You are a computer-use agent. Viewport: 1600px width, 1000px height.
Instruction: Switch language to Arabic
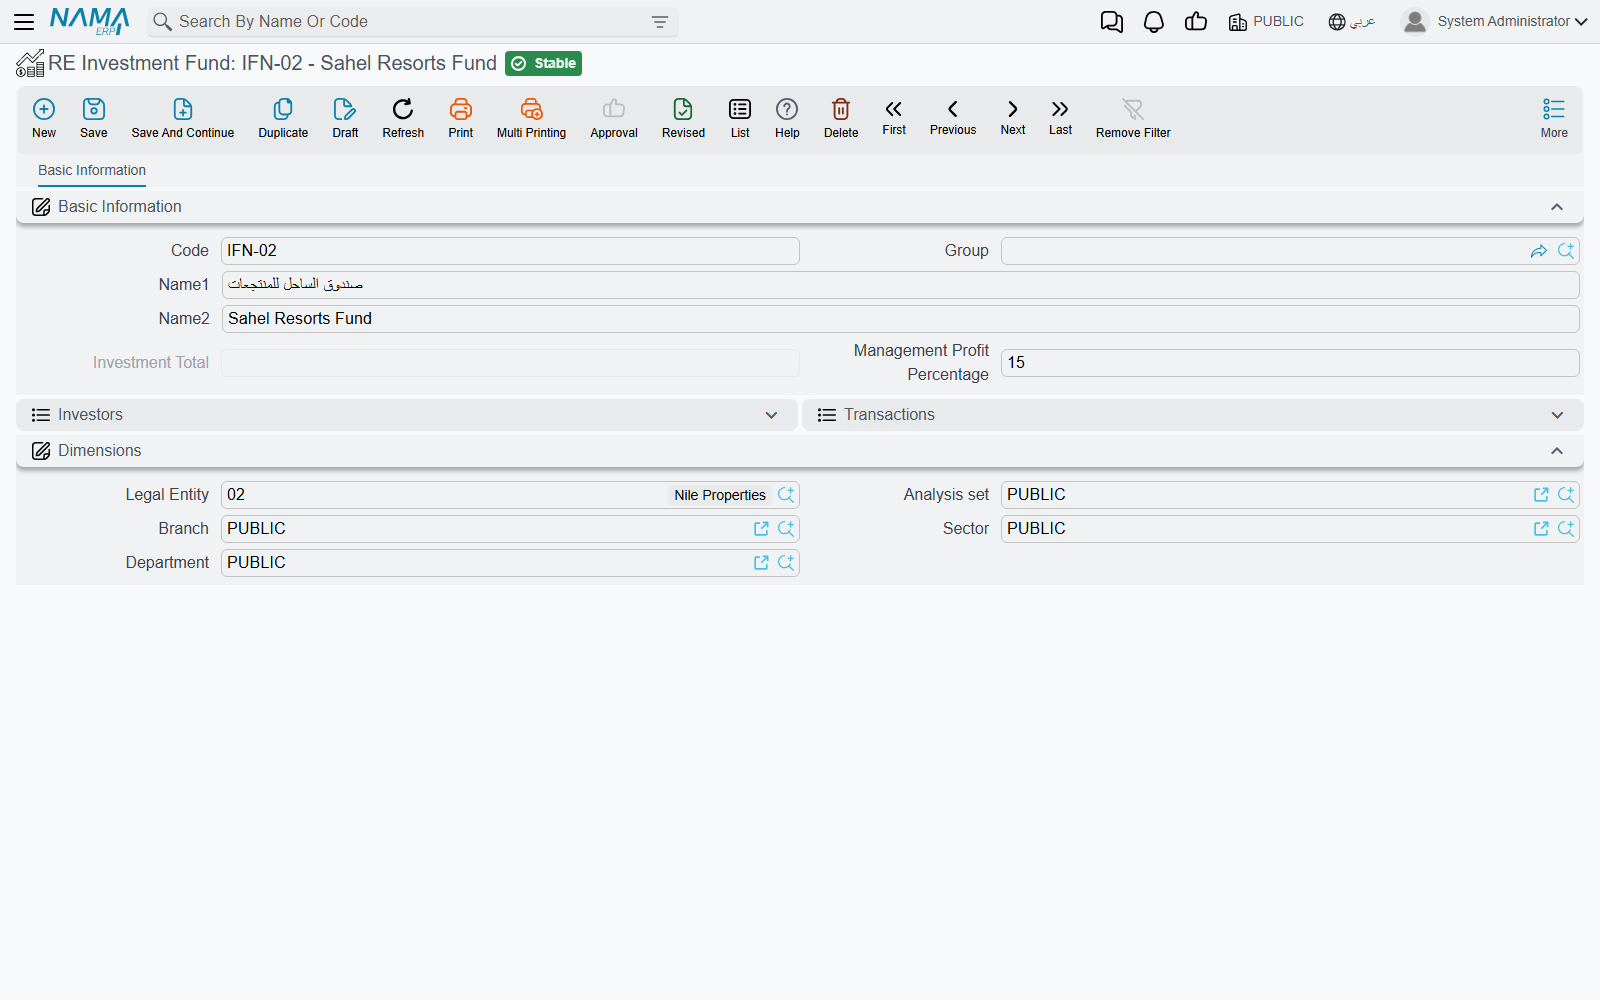[1352, 22]
